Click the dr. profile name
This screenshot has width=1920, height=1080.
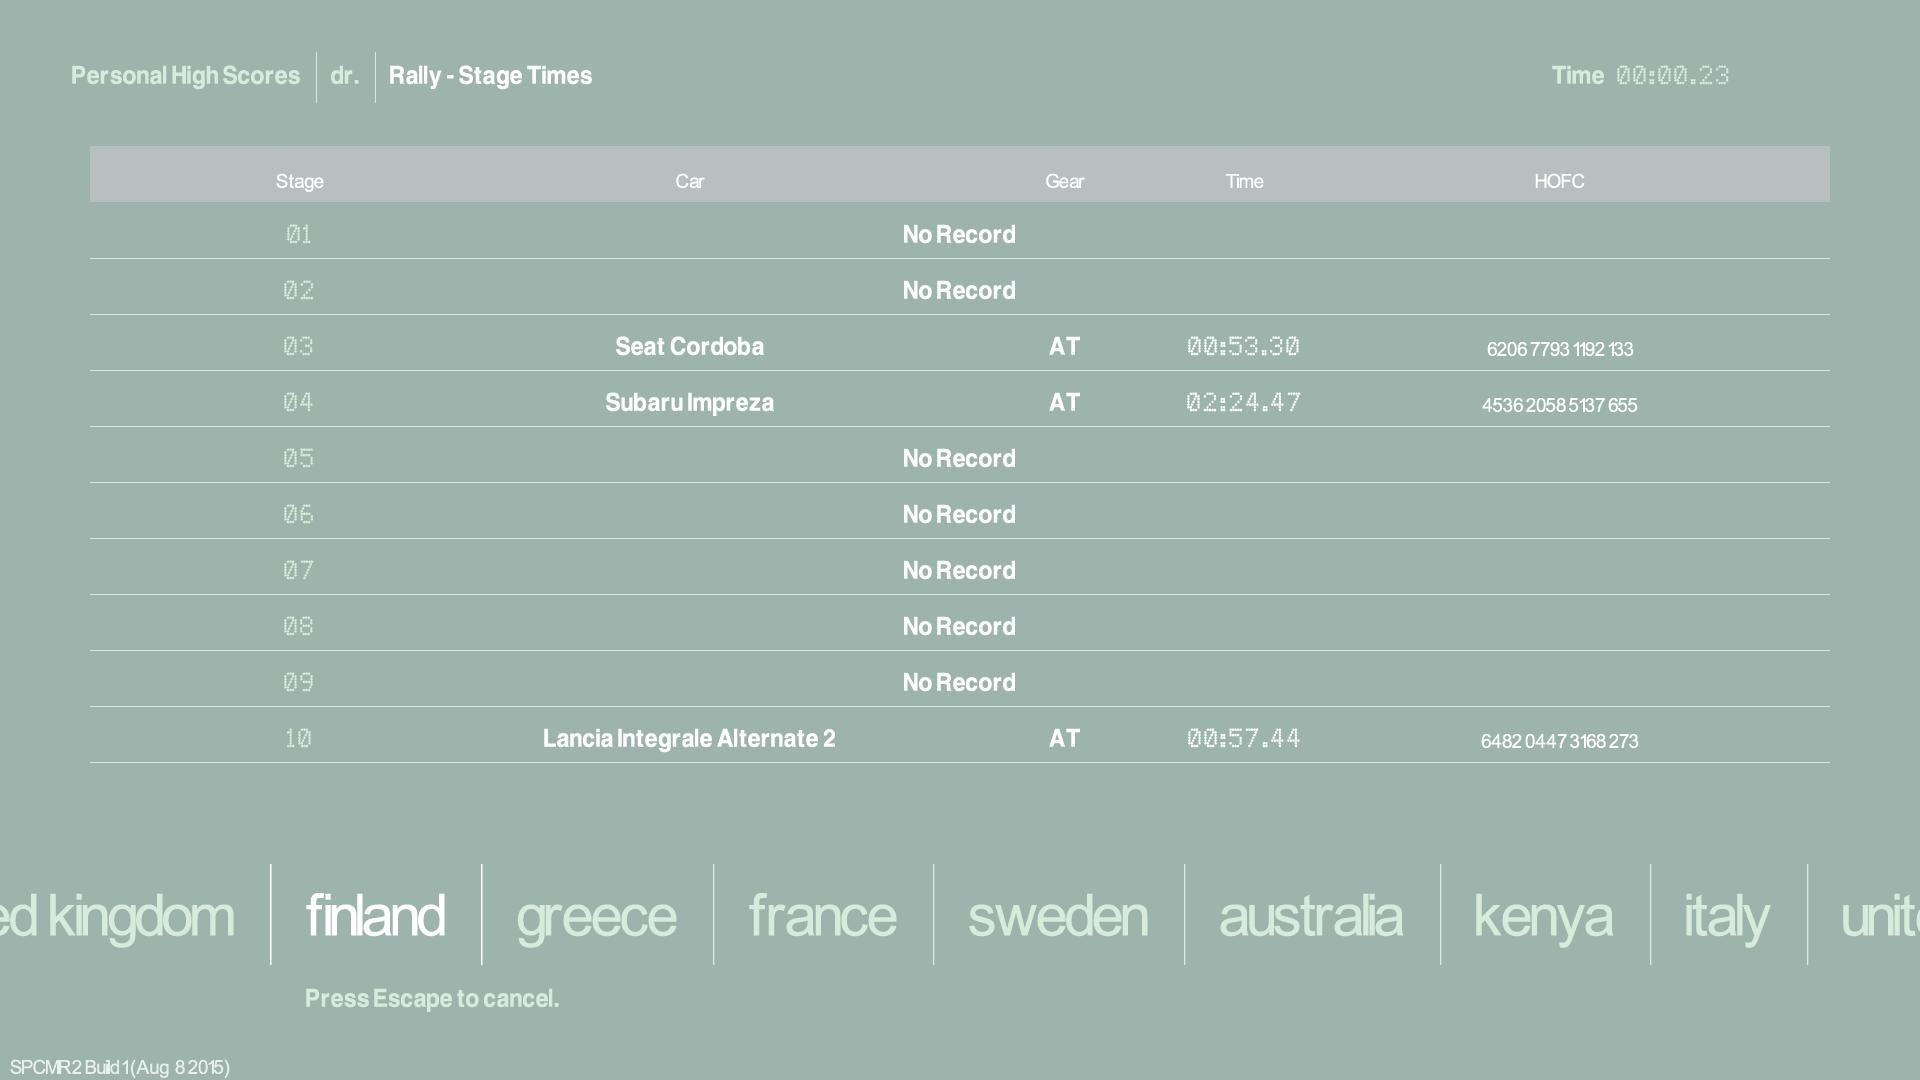[x=344, y=76]
